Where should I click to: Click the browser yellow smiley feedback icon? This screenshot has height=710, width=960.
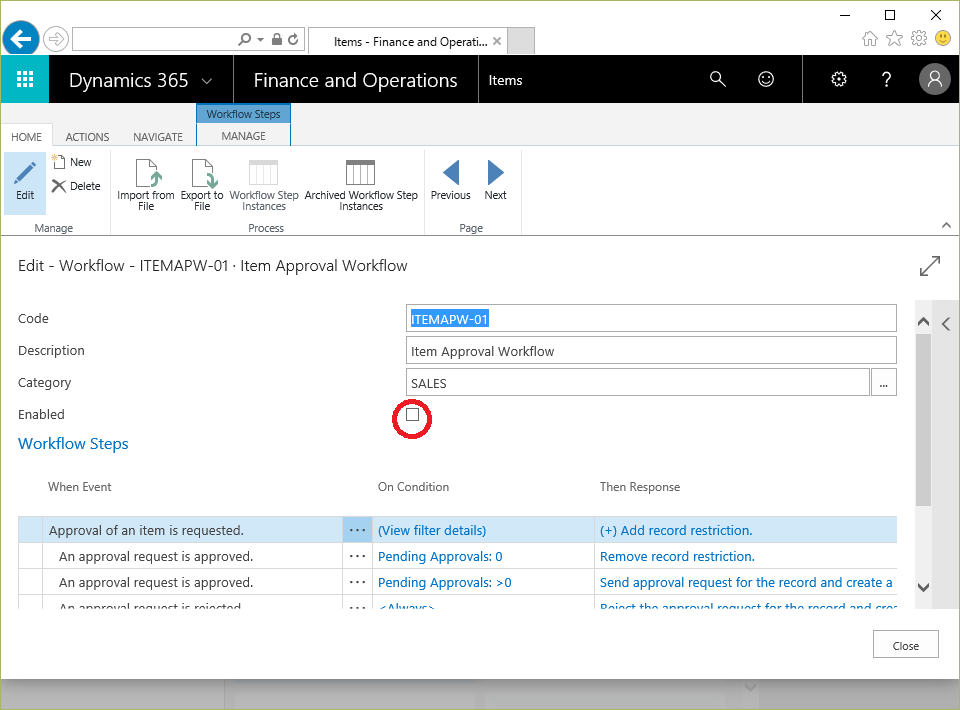[943, 39]
